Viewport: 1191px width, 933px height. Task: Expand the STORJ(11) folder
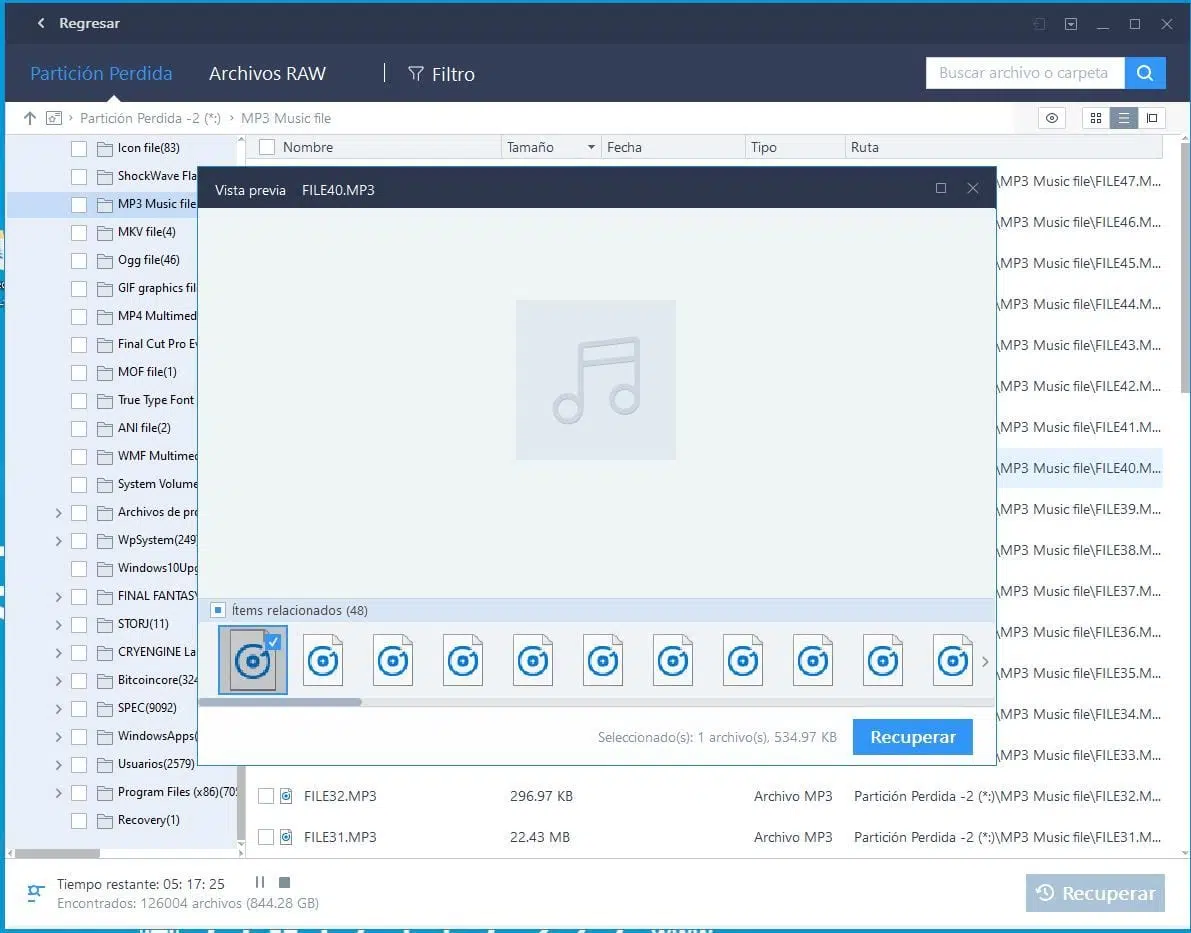58,625
